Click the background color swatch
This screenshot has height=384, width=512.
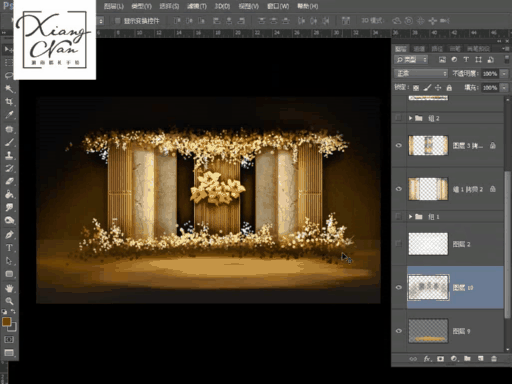click(13, 327)
